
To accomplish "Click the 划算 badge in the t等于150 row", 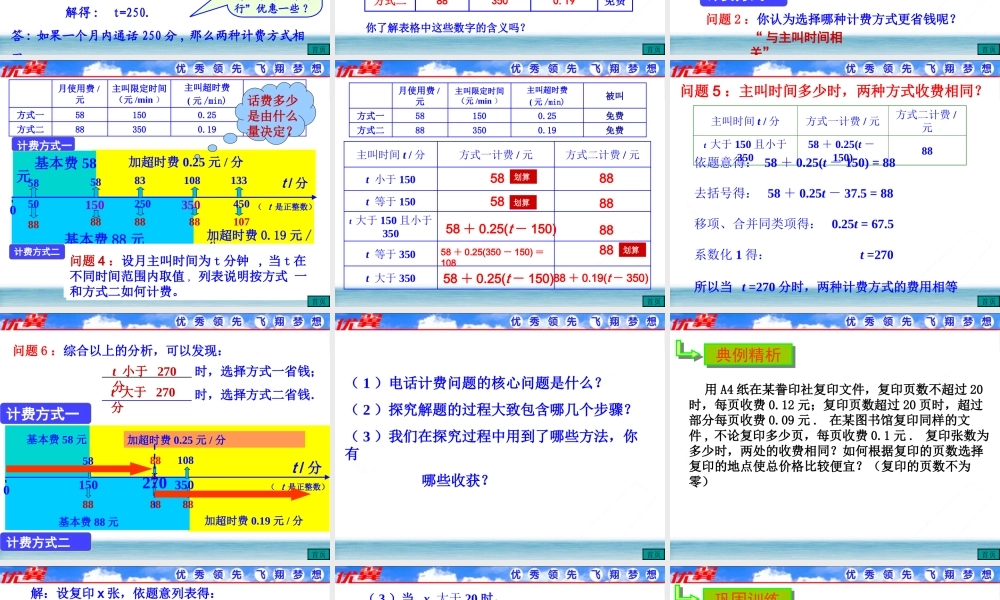I will pos(522,203).
